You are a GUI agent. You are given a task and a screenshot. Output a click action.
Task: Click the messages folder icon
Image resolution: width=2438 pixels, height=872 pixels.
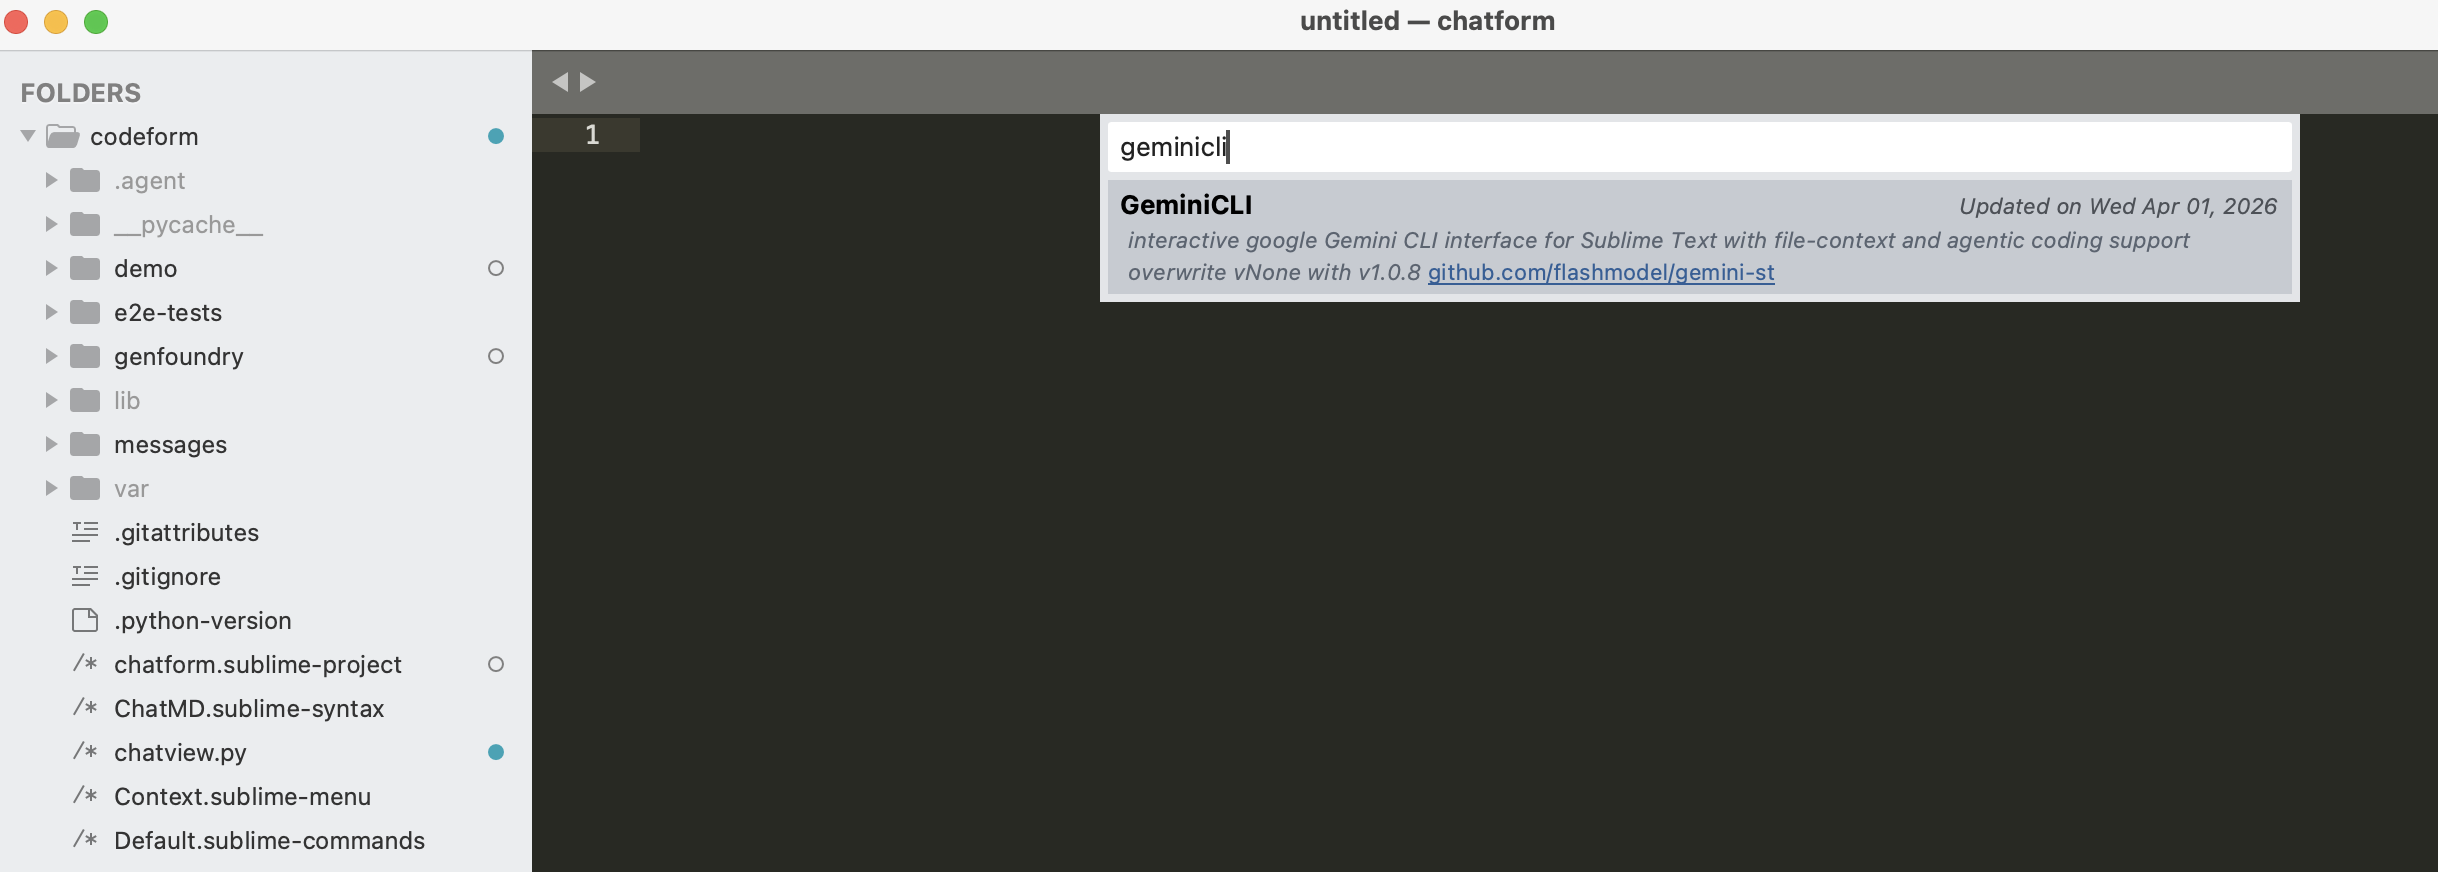click(84, 444)
